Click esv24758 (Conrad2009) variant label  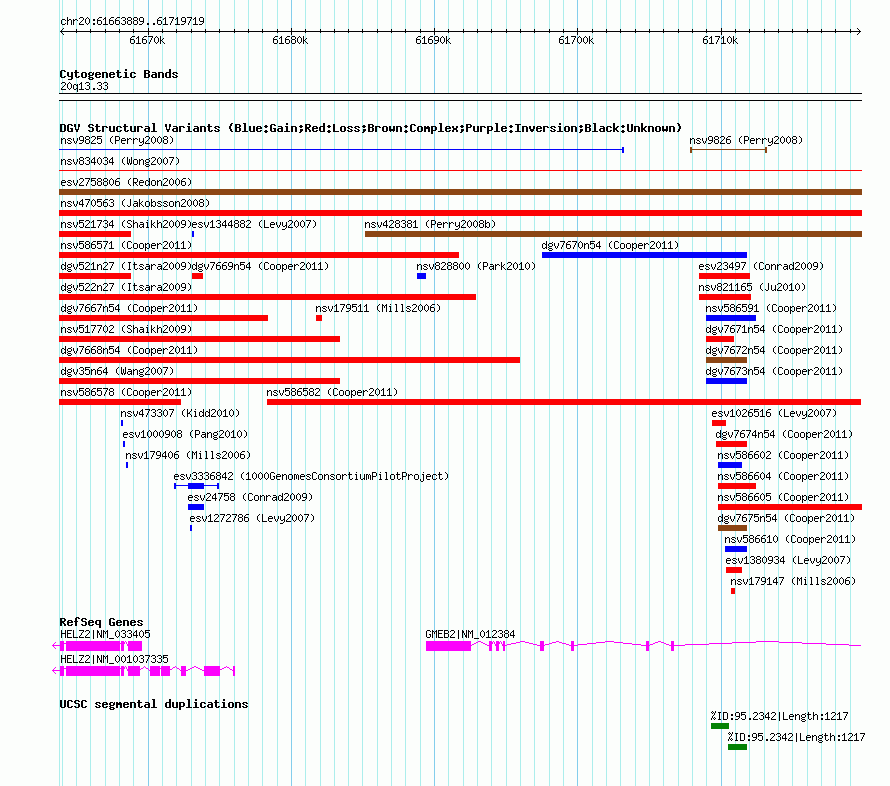coord(250,497)
